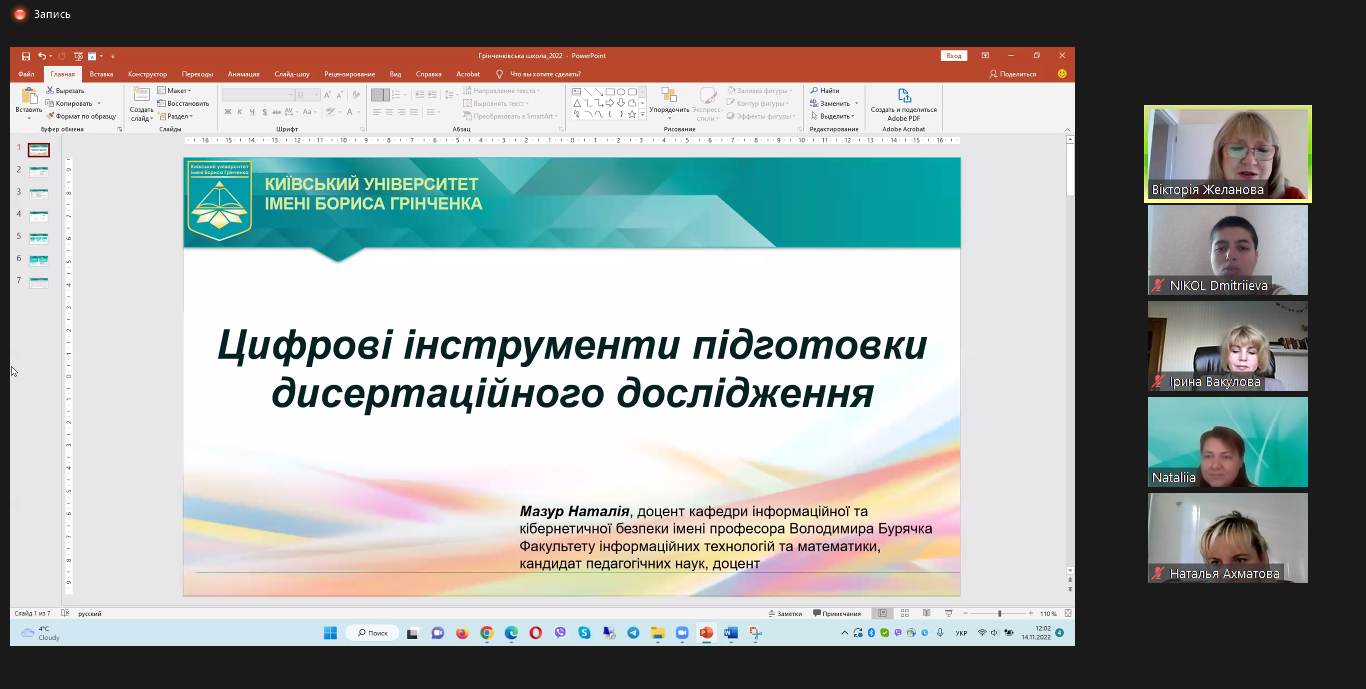Switch to slide sorter view
This screenshot has width=1366, height=689.
coord(904,613)
